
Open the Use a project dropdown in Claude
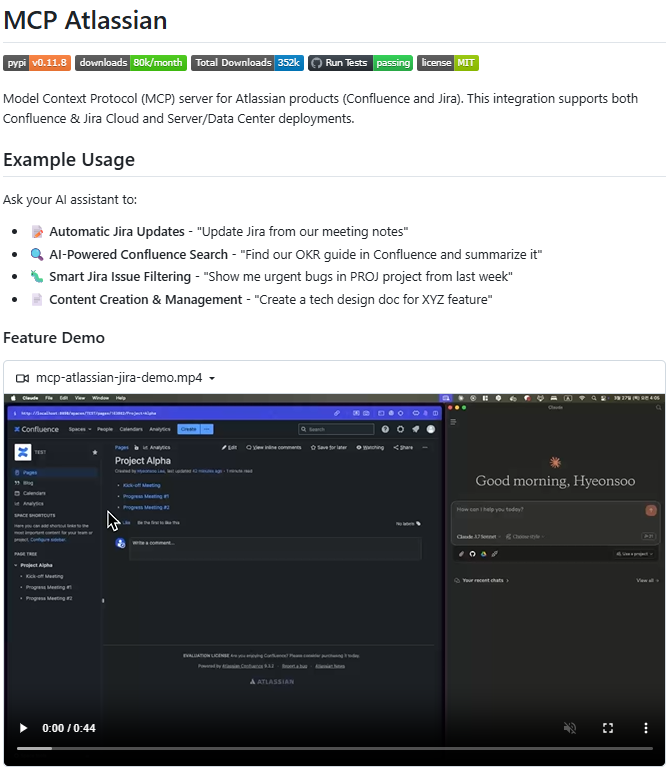pyautogui.click(x=635, y=554)
